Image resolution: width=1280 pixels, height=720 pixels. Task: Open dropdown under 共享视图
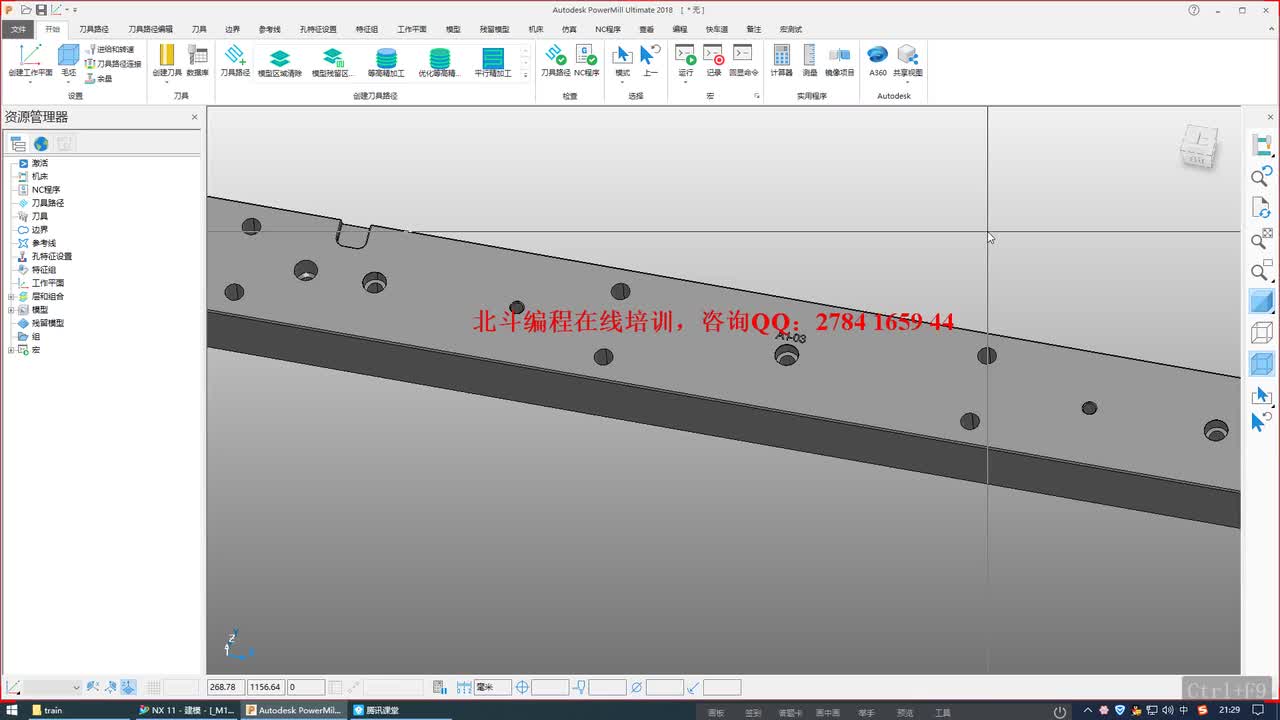[x=908, y=82]
